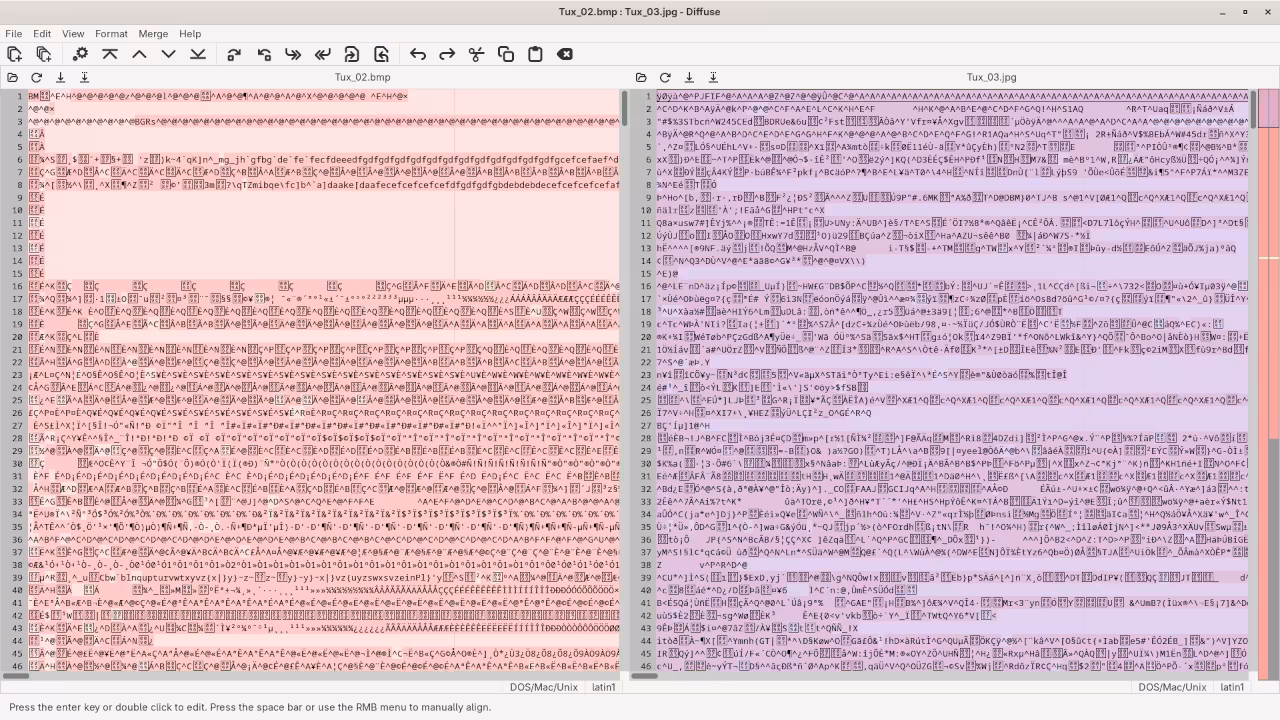Save the Tux_03.jpg pane file

(689, 77)
